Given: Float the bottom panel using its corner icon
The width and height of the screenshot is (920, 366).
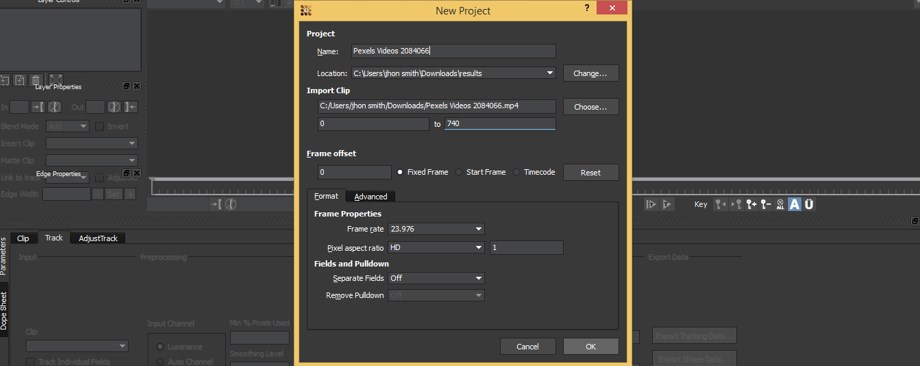Looking at the screenshot, I should [x=915, y=221].
